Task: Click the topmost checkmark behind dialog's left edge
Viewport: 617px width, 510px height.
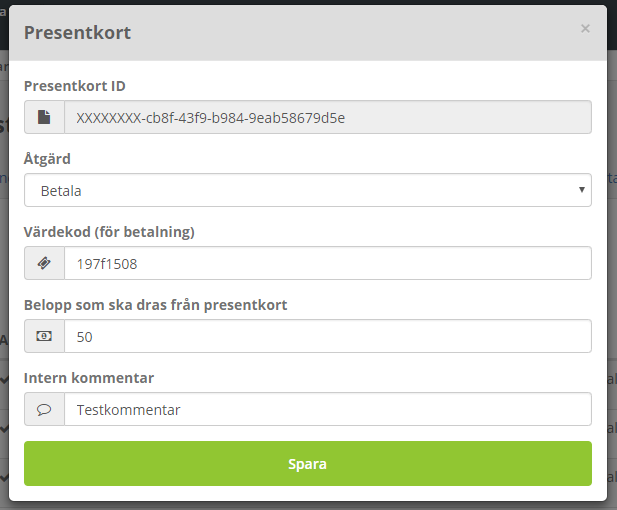Action: (x=4, y=380)
